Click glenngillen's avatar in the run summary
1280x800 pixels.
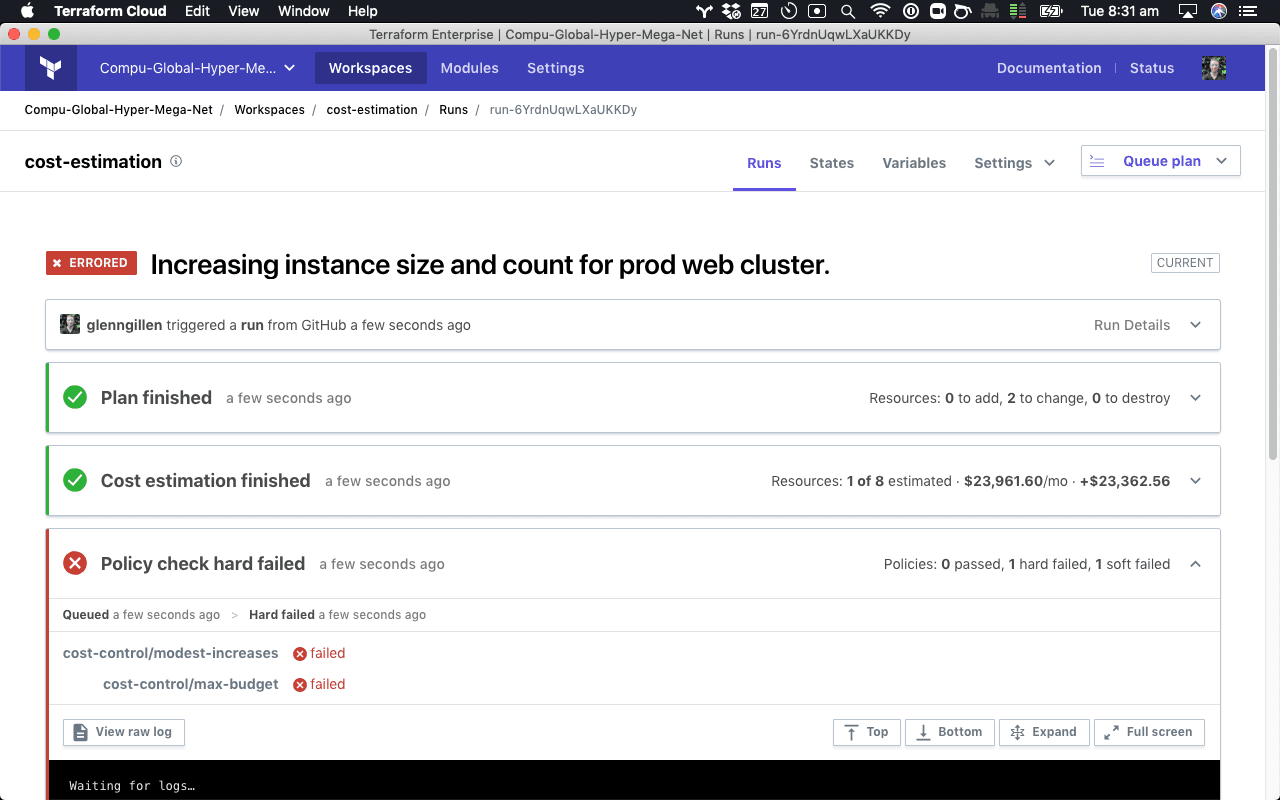coord(70,324)
